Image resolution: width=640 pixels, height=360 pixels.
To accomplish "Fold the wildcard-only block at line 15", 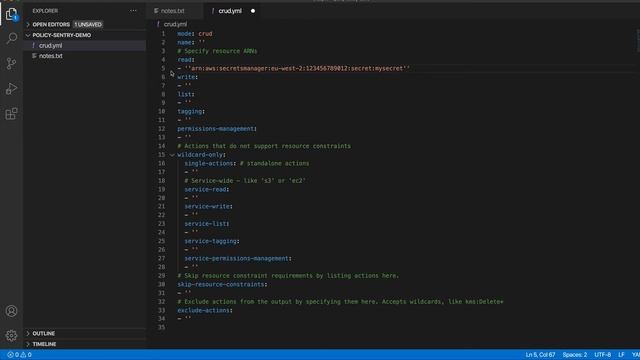I will pyautogui.click(x=172, y=155).
